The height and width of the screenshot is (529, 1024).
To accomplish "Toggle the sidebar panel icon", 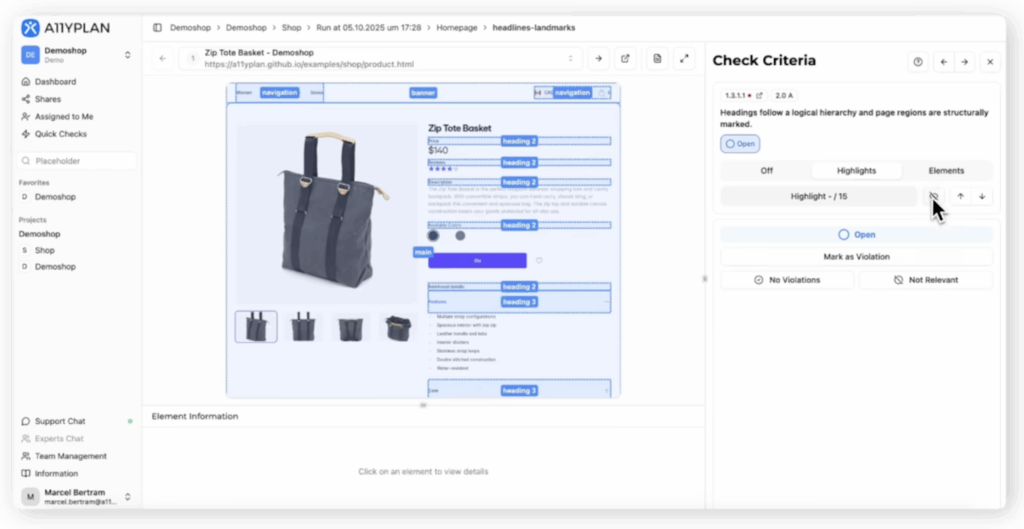I will (157, 27).
